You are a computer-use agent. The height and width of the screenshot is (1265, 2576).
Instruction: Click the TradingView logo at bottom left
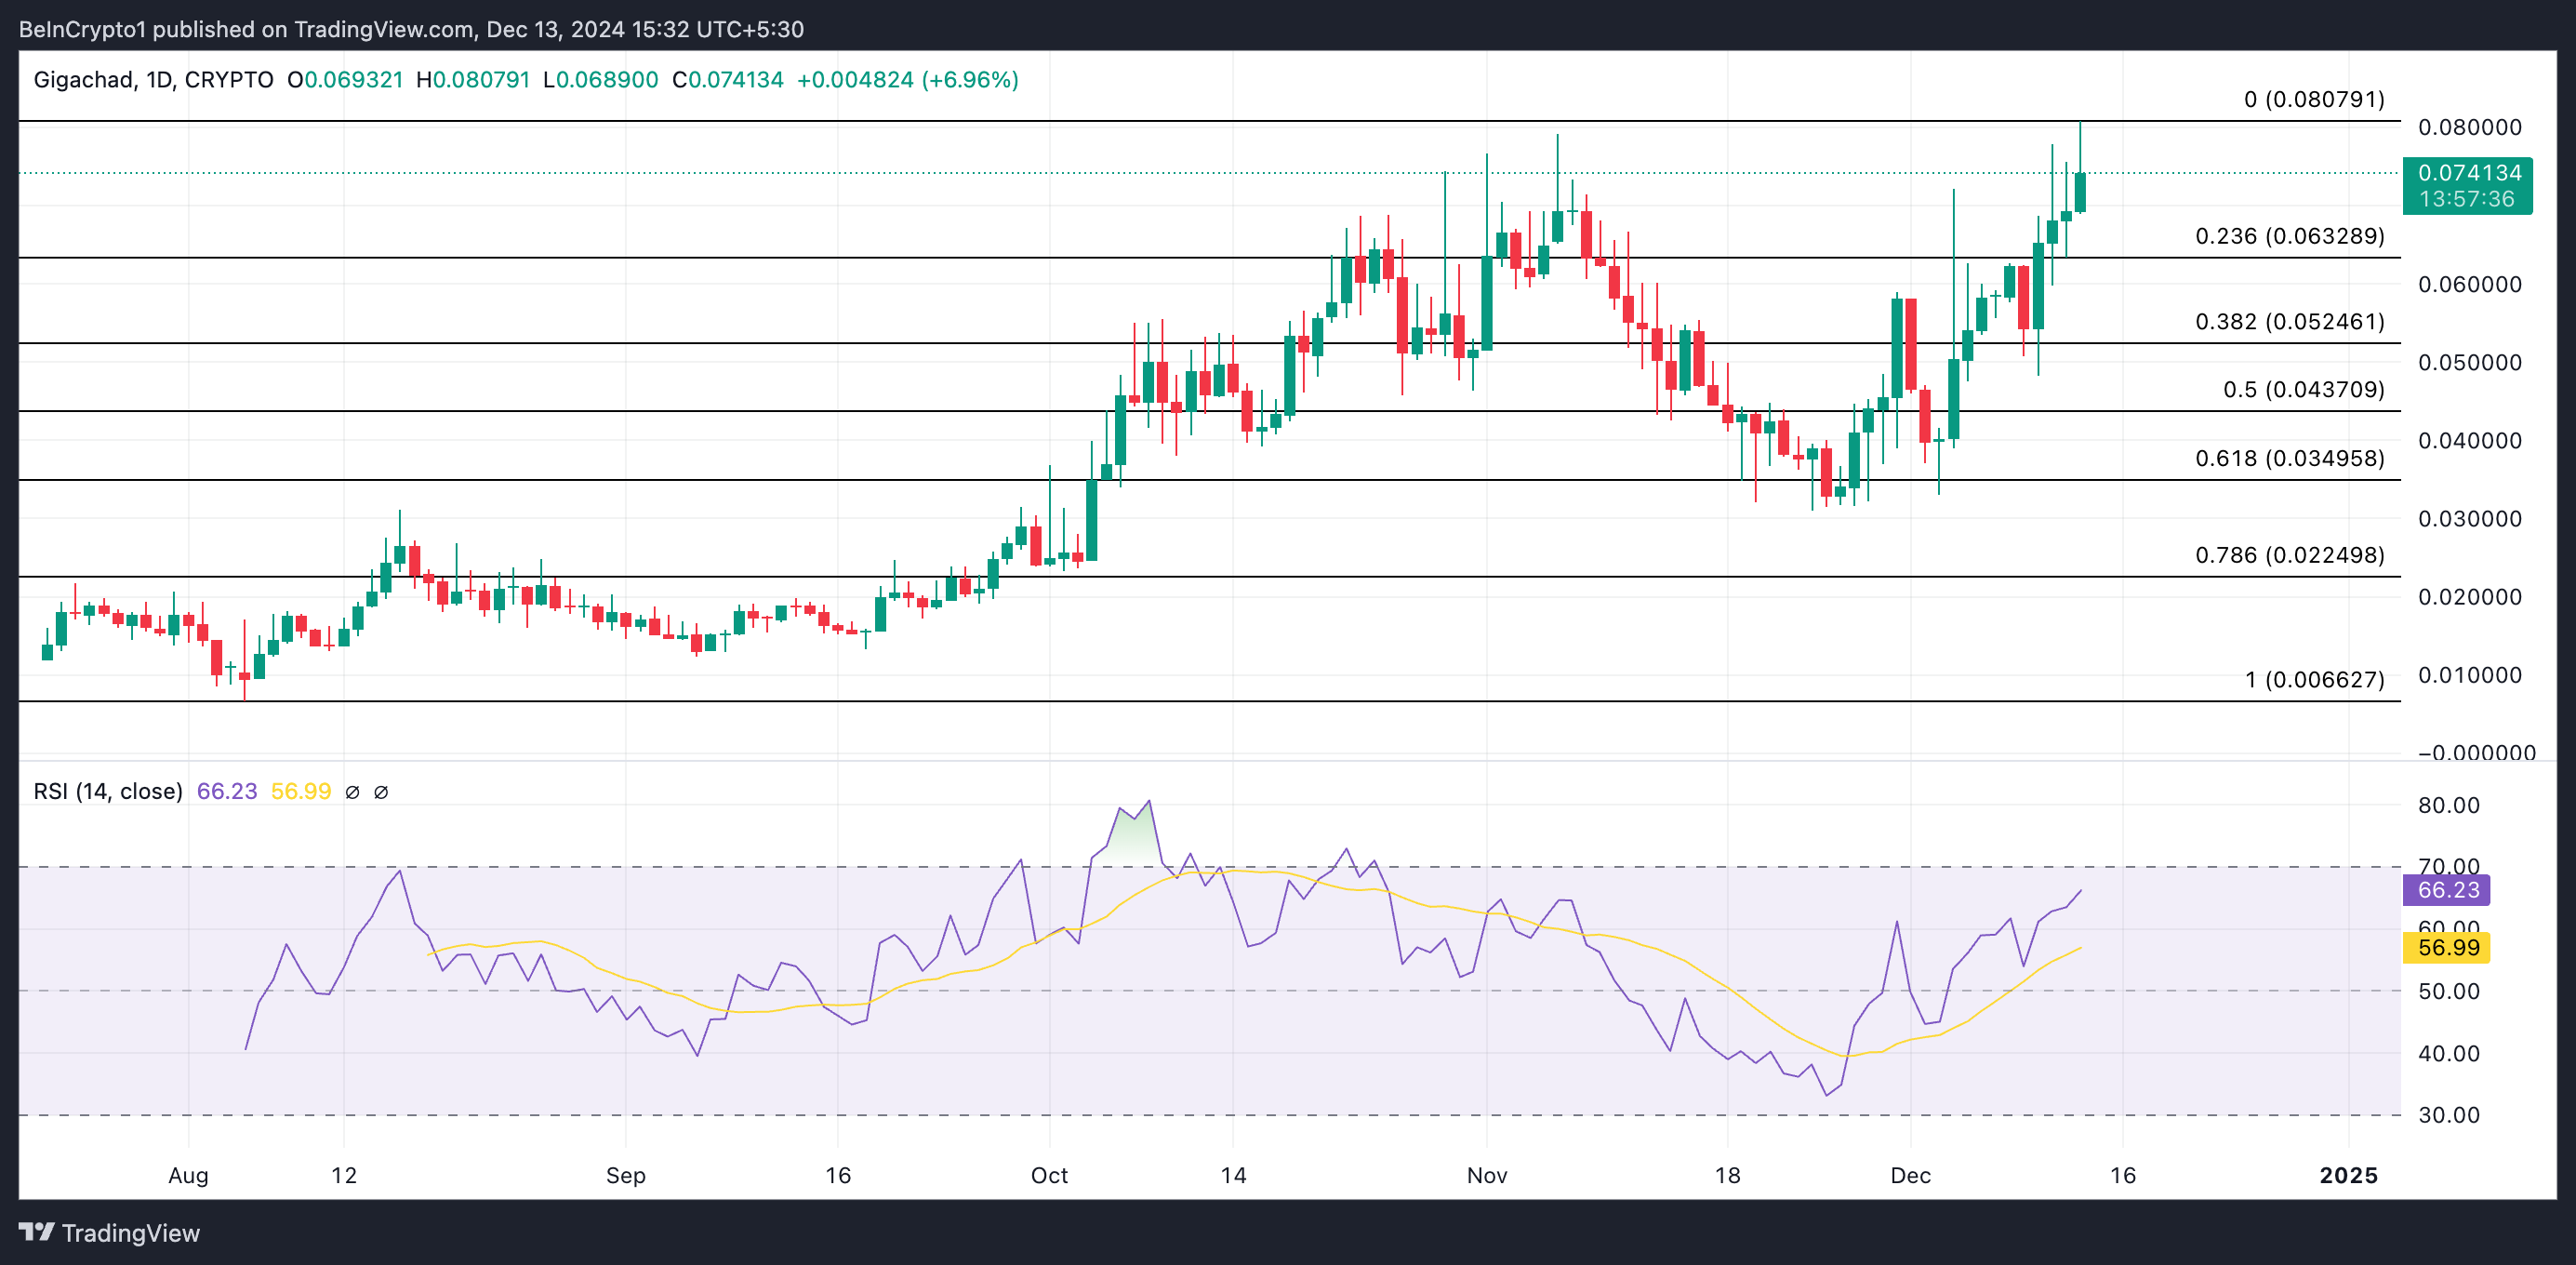109,1233
